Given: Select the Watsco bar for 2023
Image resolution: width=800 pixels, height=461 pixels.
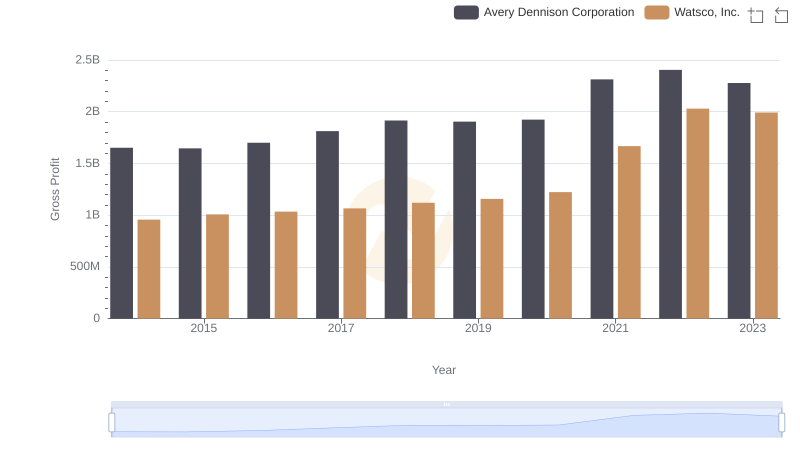Looking at the screenshot, I should point(766,216).
